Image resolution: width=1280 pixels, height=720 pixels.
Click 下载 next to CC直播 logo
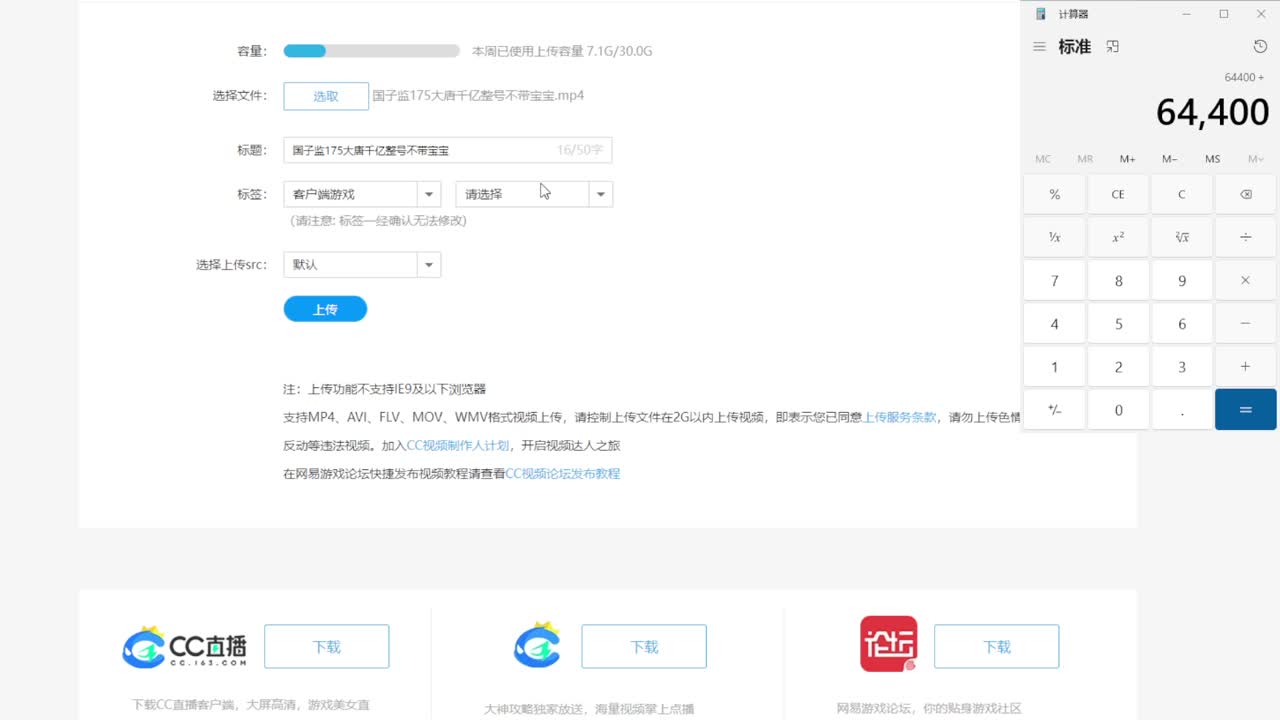click(x=326, y=647)
